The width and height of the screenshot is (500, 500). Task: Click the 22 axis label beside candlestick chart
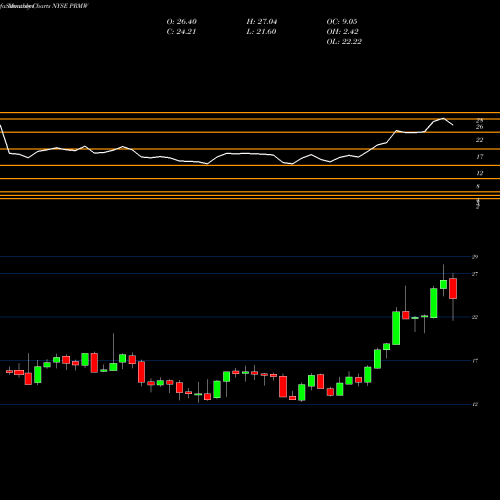tap(475, 317)
